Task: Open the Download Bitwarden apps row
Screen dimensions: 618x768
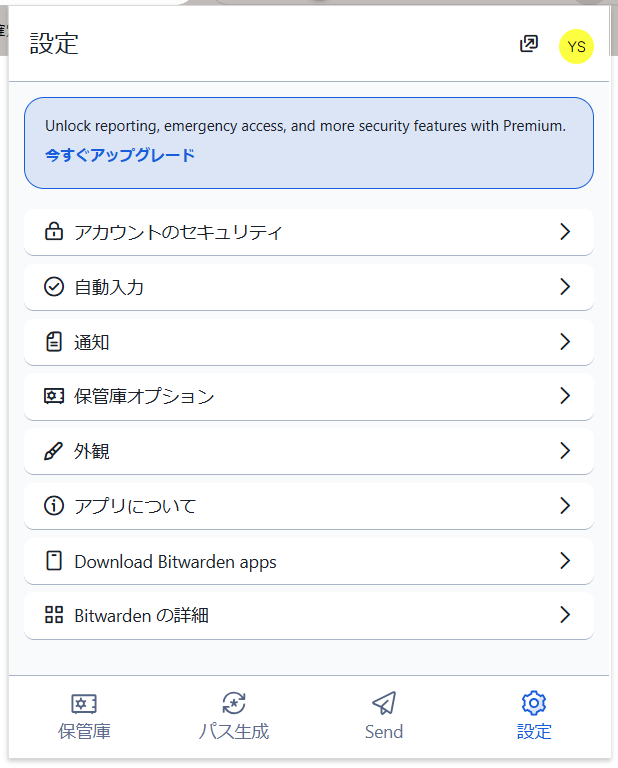Action: (300, 561)
